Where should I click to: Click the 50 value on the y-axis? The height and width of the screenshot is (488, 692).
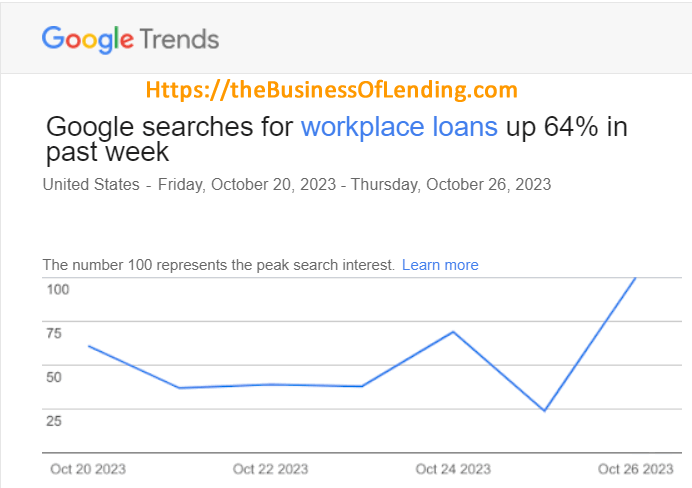(x=54, y=377)
